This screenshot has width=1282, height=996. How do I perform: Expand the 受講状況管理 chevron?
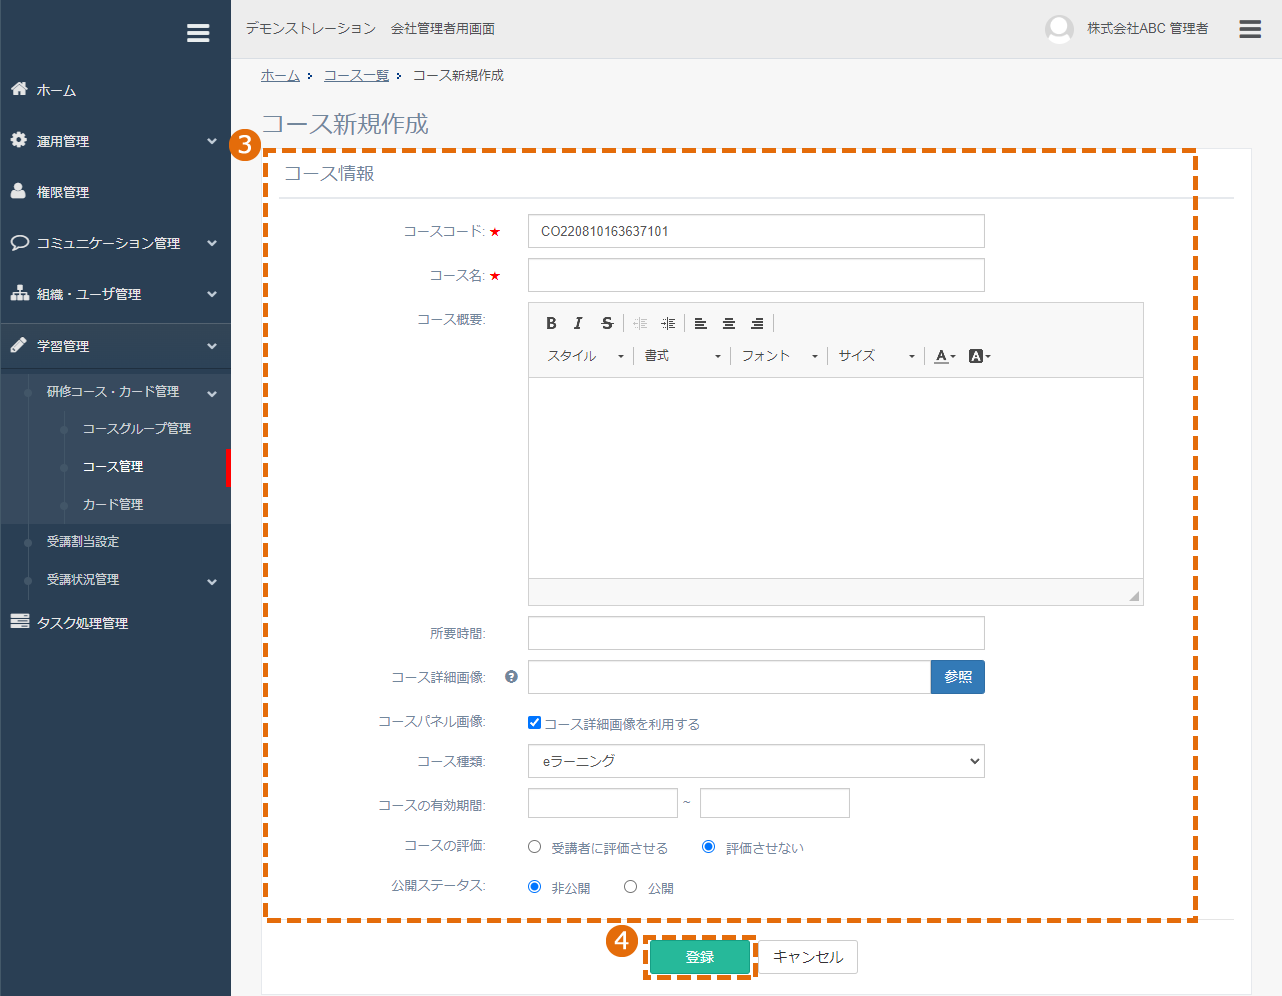click(212, 581)
